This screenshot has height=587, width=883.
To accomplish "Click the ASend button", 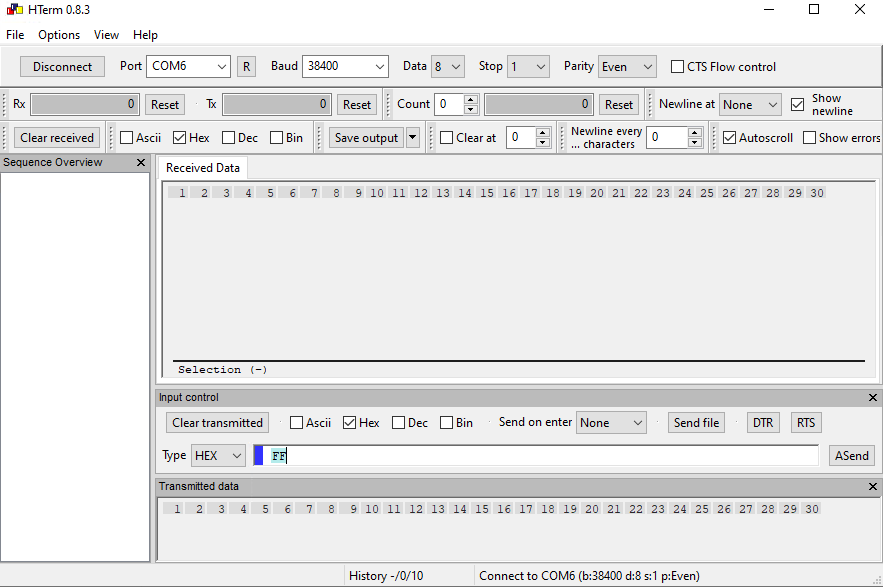I will [x=851, y=456].
